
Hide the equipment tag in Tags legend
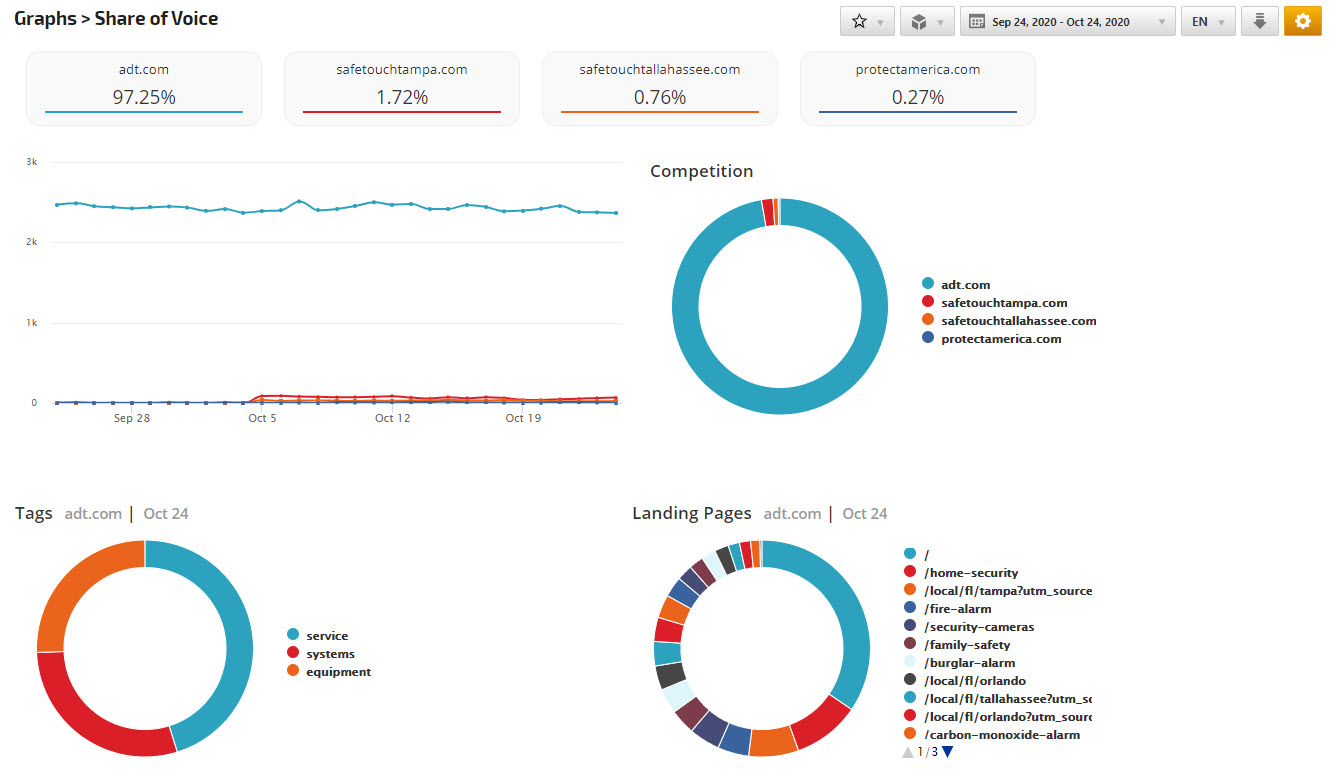tap(338, 672)
